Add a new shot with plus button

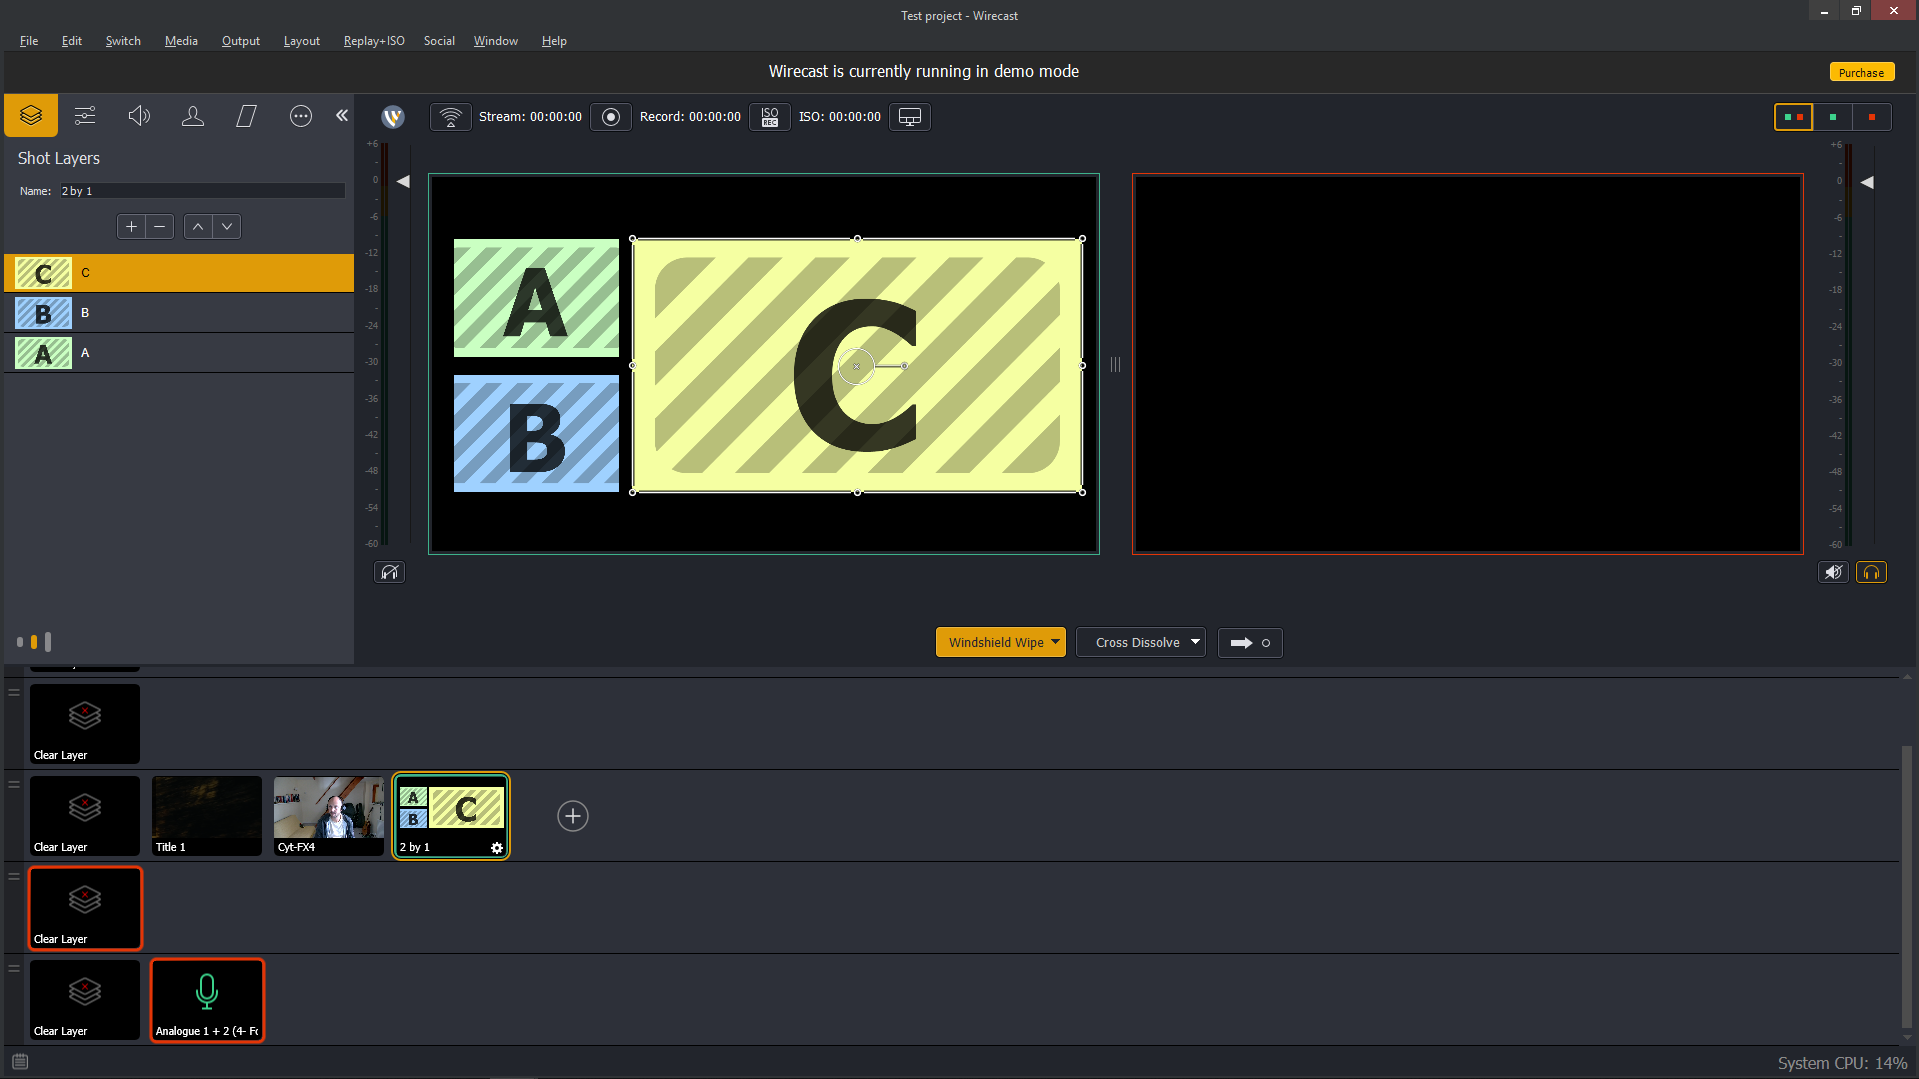click(x=572, y=816)
